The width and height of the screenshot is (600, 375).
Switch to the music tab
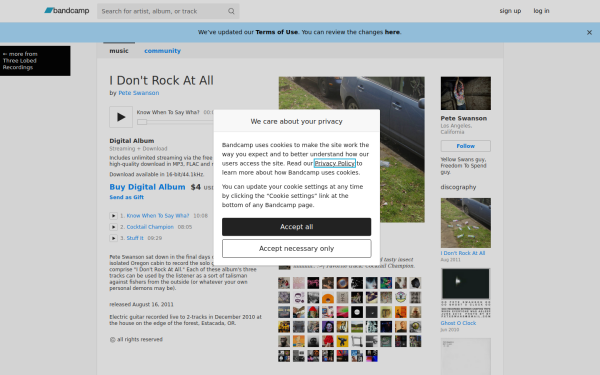click(119, 51)
